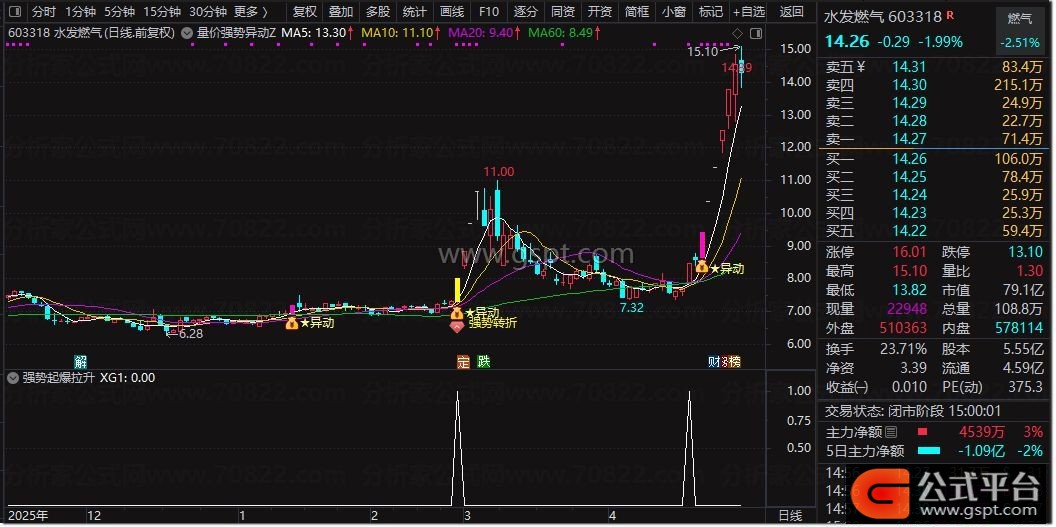Viewport: 1056px width, 527px height.
Task: Click the 榜 marker icon on timeline
Action: (x=734, y=361)
